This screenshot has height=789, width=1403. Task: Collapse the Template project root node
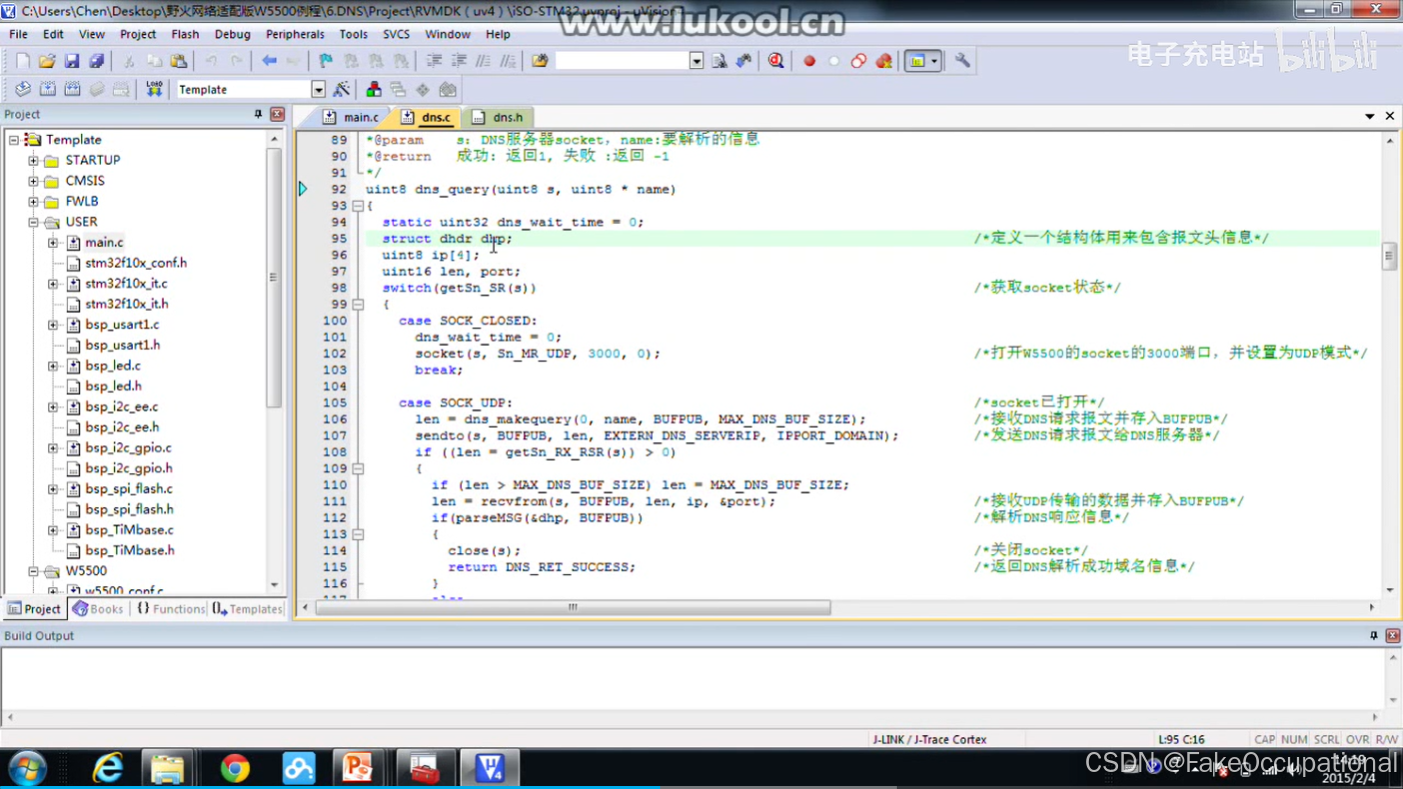14,140
